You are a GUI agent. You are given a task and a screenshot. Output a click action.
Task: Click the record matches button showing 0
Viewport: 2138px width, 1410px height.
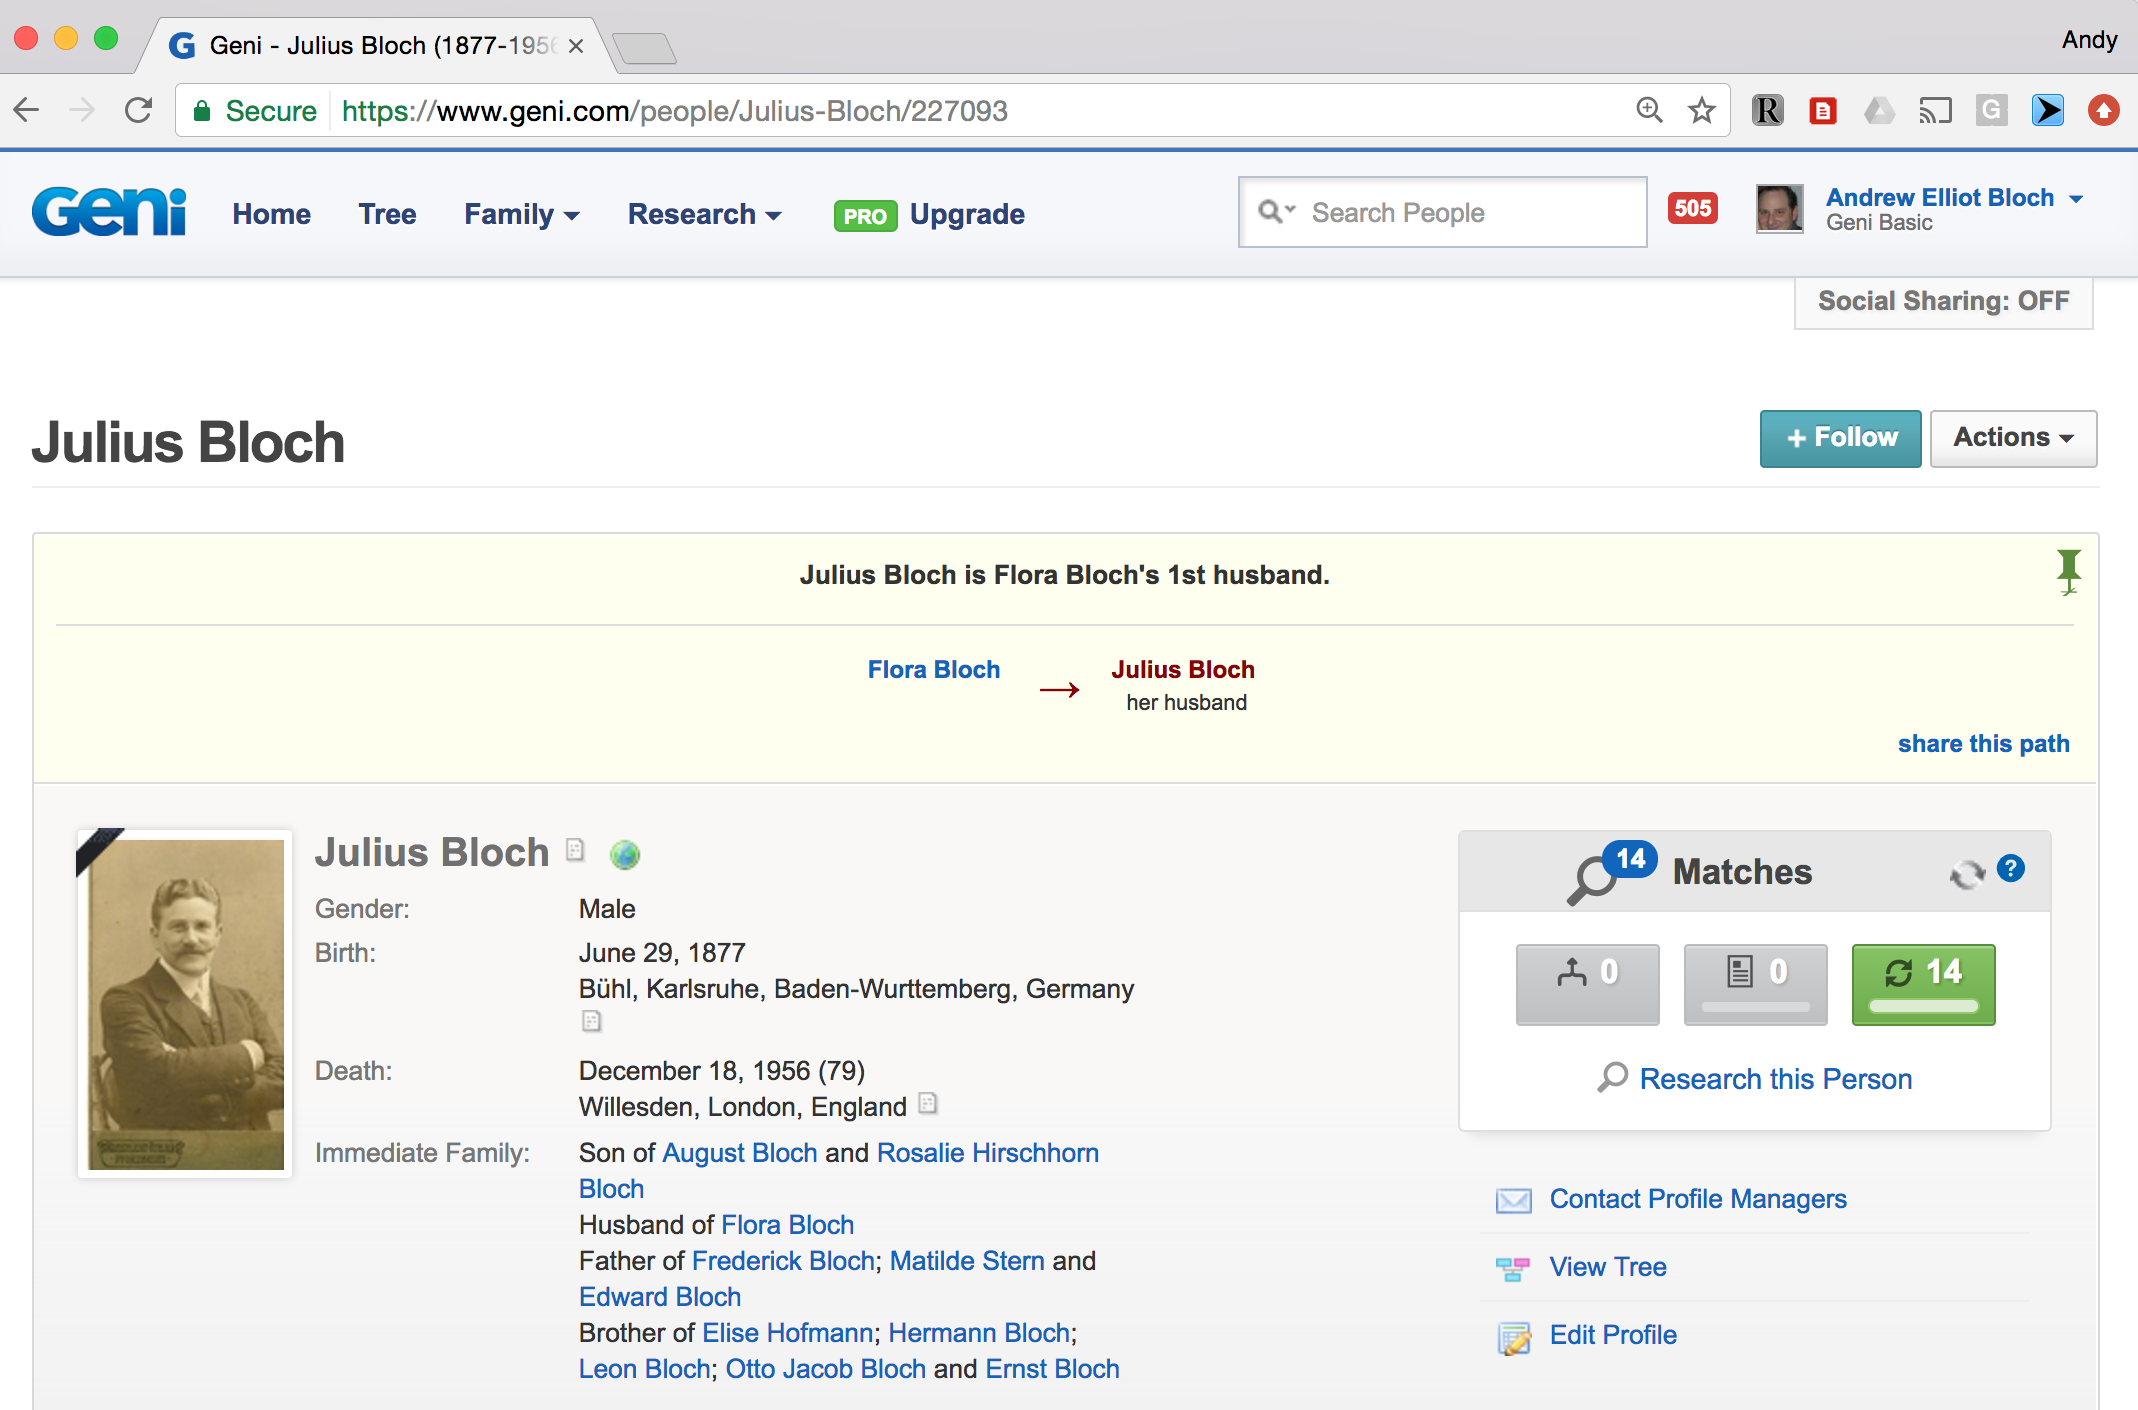(x=1755, y=984)
